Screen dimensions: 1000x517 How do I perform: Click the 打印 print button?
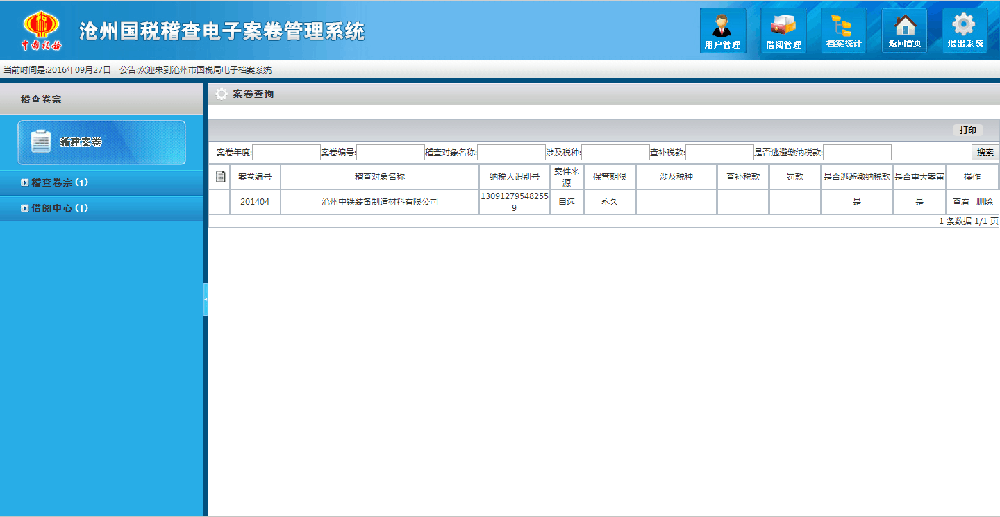tap(967, 130)
